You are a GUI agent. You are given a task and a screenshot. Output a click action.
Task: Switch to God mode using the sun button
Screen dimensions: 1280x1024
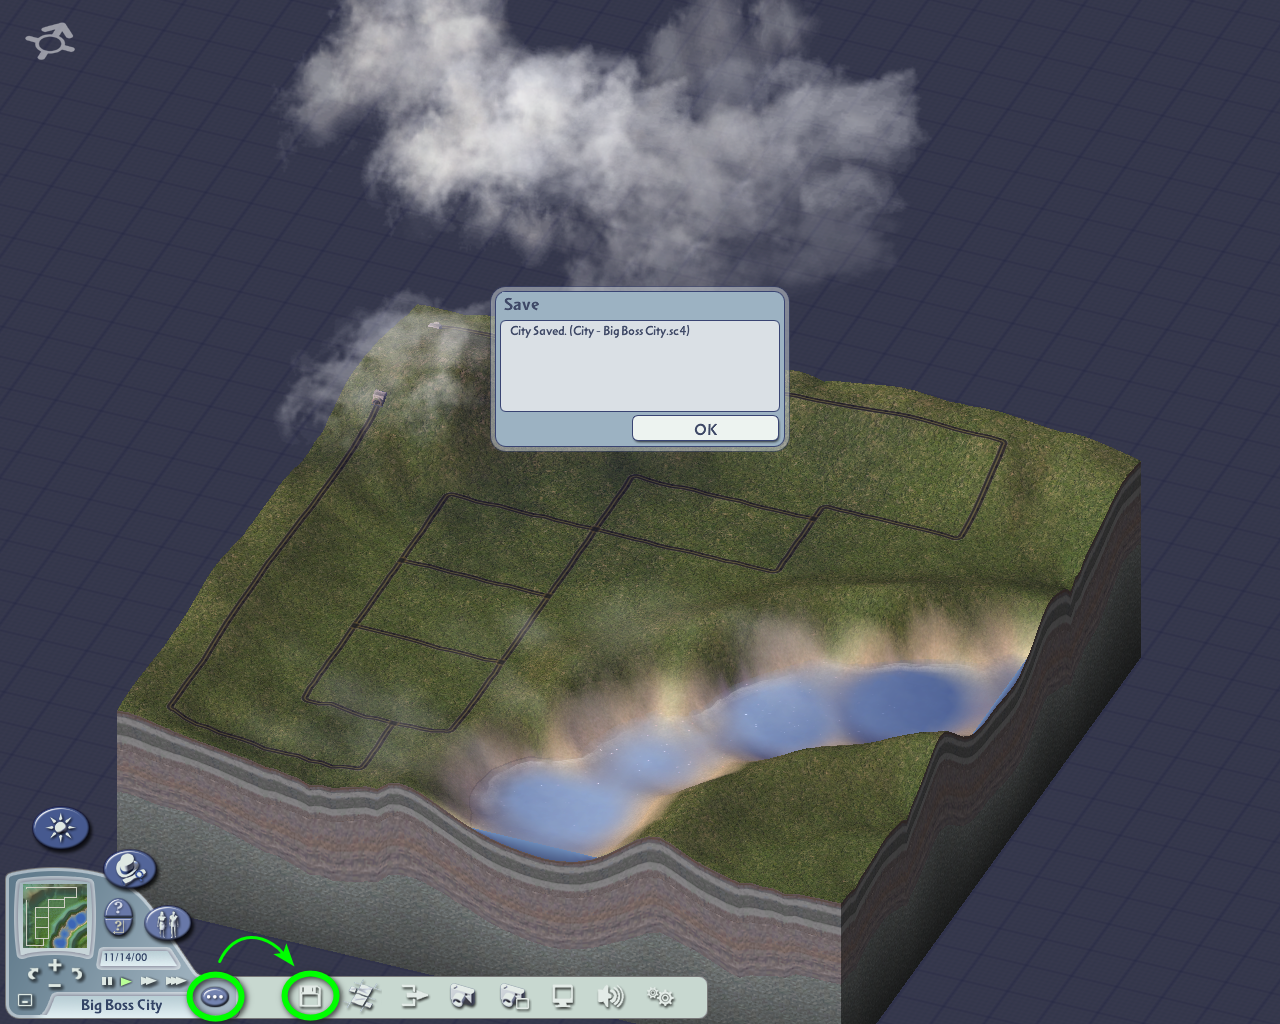[61, 828]
